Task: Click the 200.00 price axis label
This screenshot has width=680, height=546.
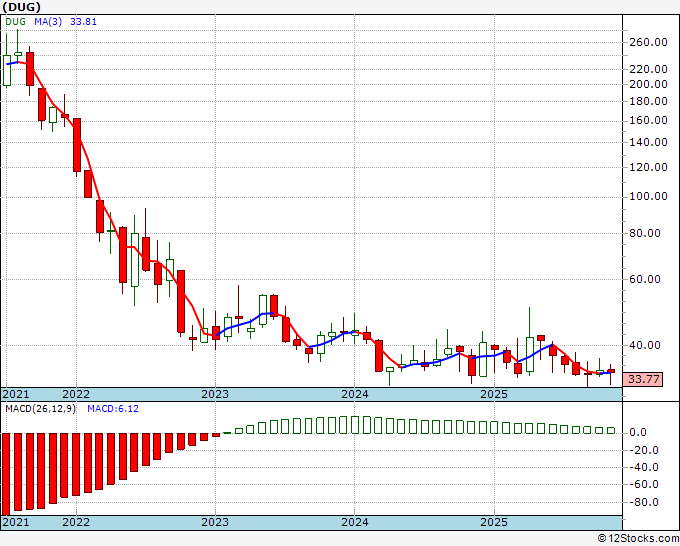Action: pos(648,84)
